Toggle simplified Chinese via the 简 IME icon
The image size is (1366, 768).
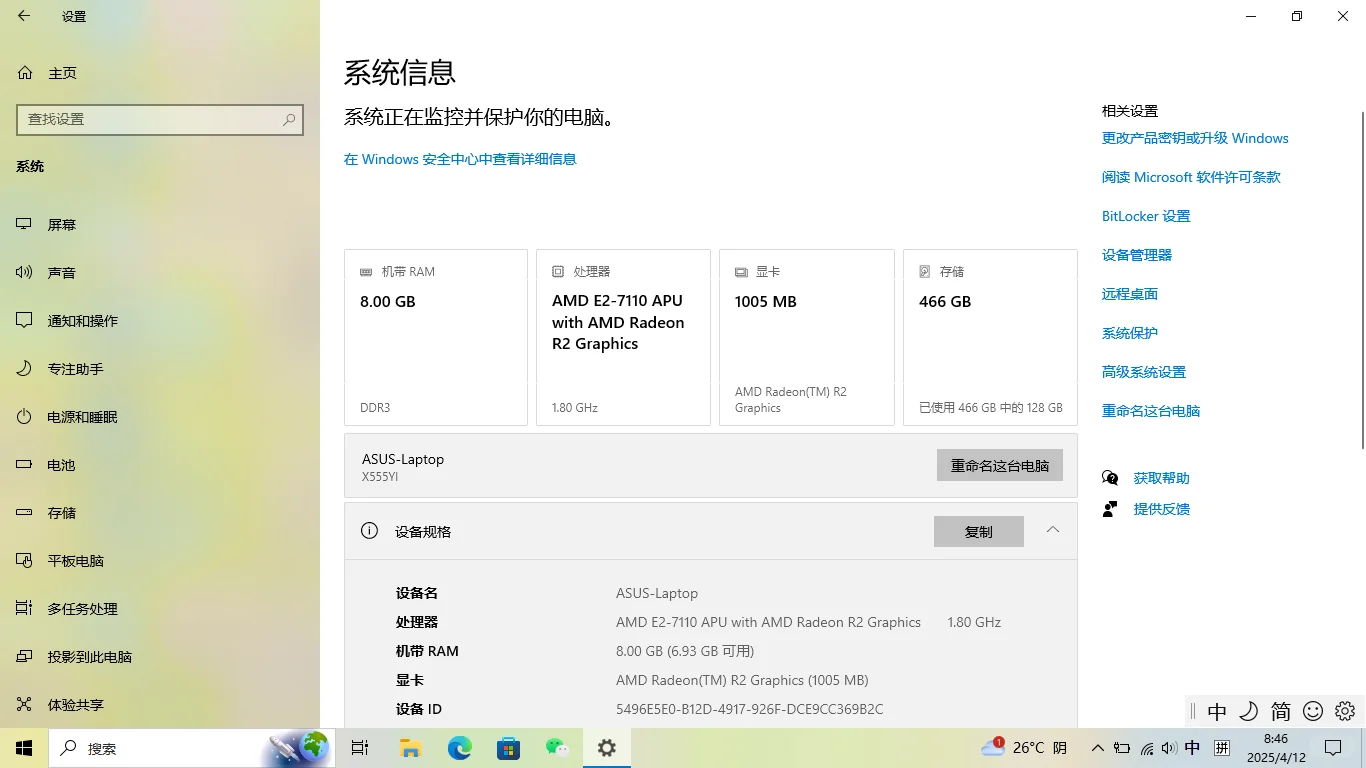point(1280,711)
